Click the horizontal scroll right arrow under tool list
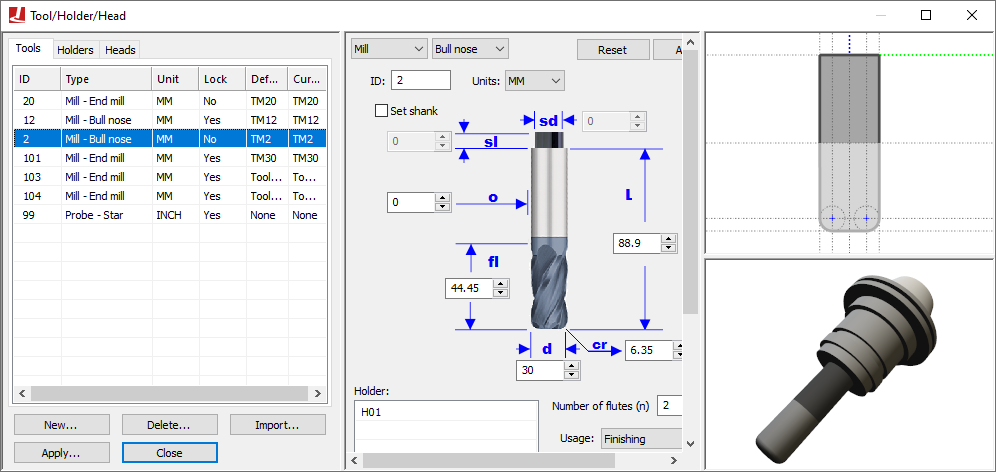 [x=318, y=394]
